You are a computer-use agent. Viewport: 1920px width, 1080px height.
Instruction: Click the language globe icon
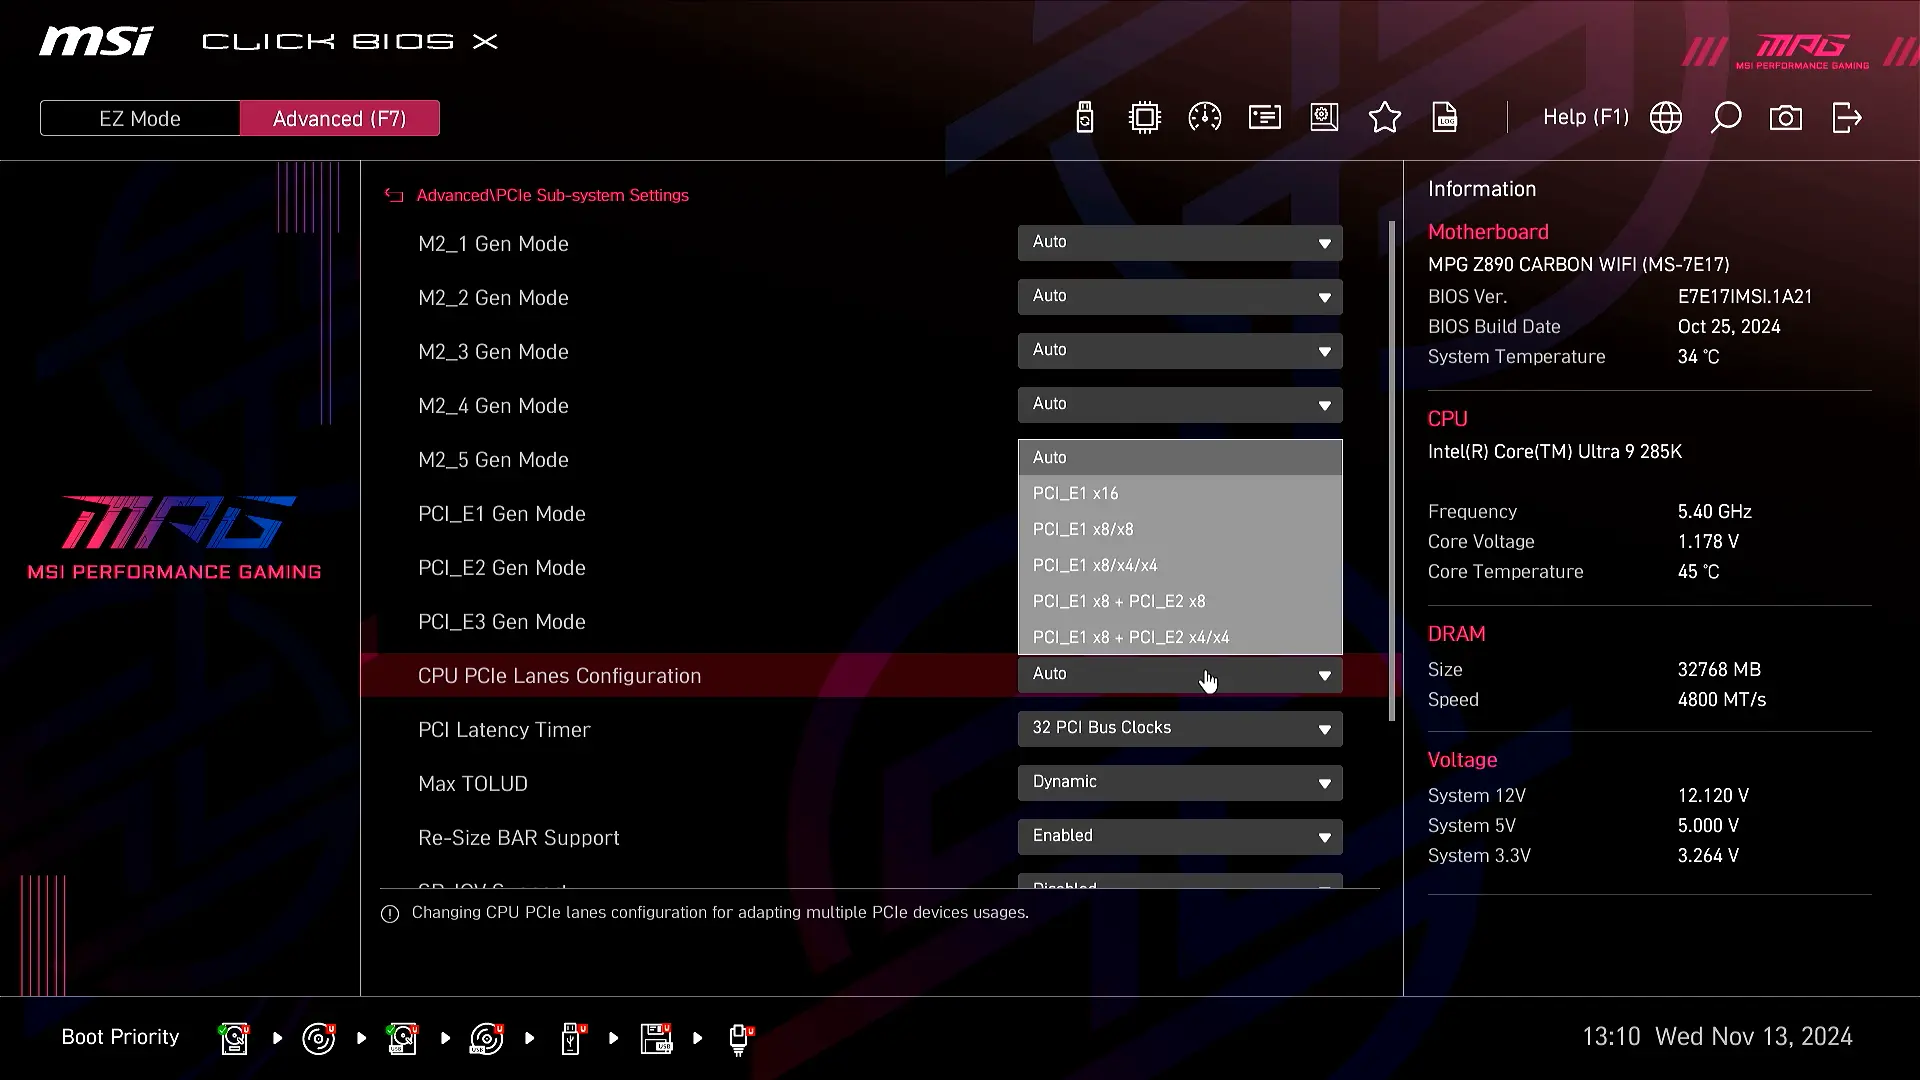(1666, 118)
